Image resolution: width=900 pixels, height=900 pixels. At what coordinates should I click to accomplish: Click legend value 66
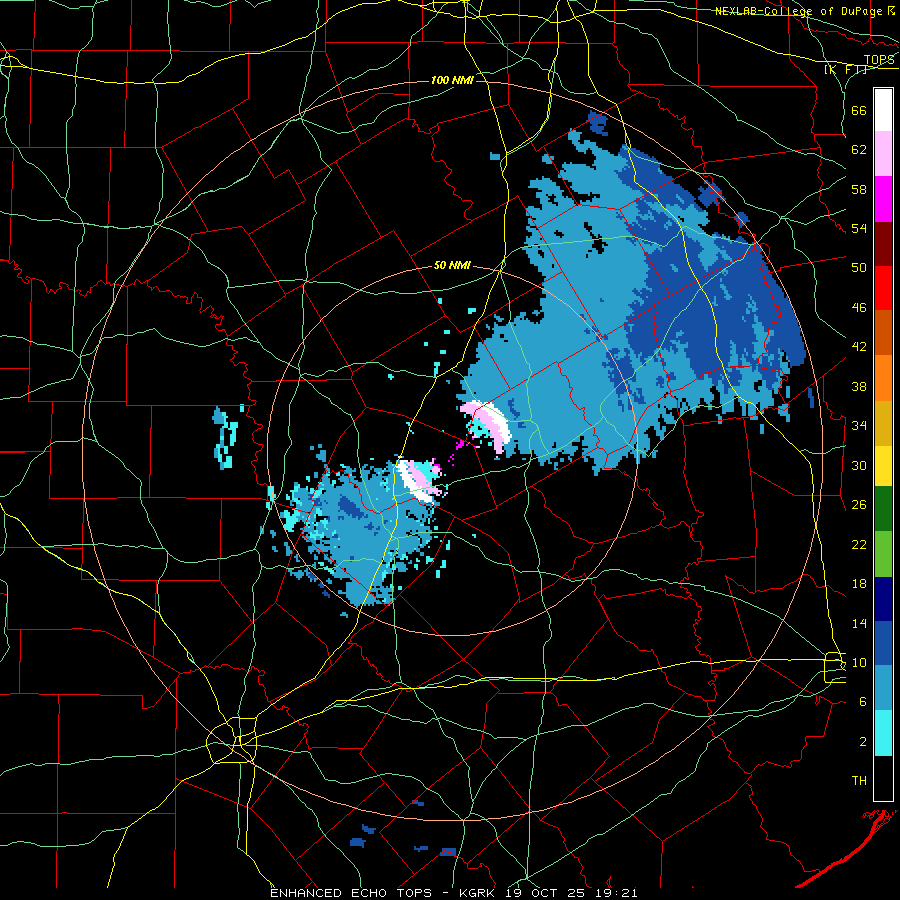click(859, 111)
